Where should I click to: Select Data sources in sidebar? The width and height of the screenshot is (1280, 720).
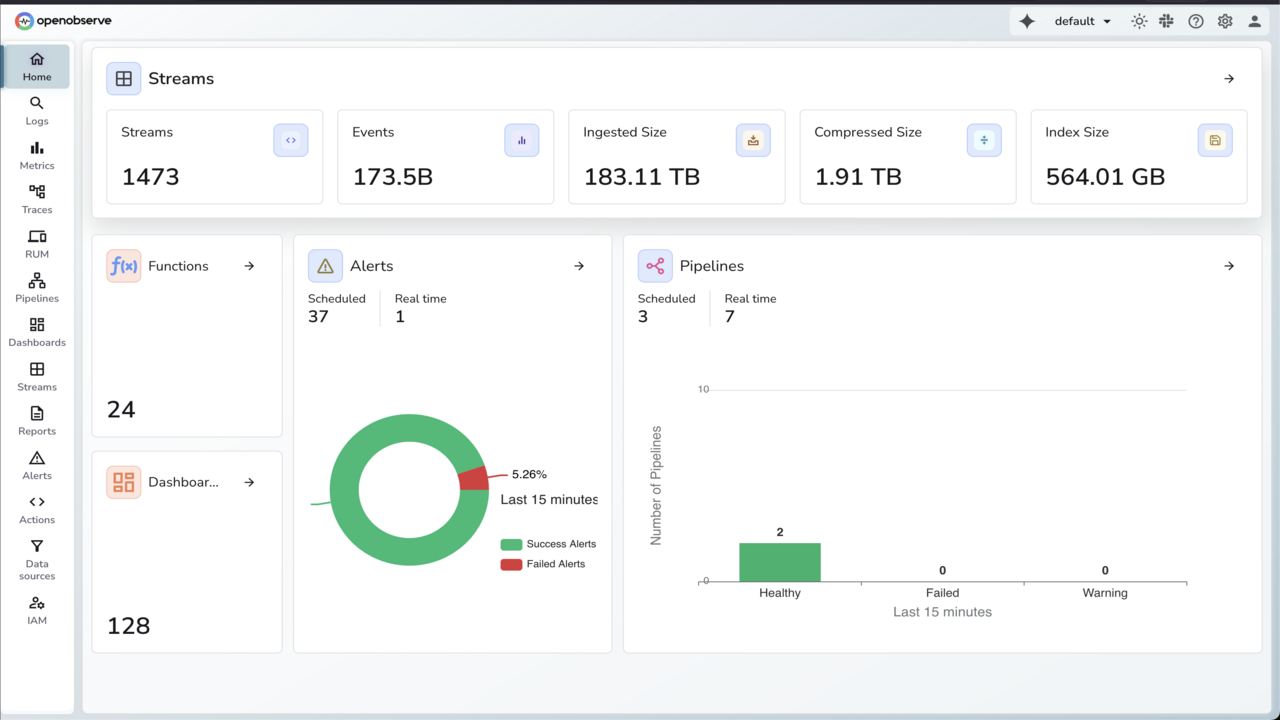tap(37, 560)
